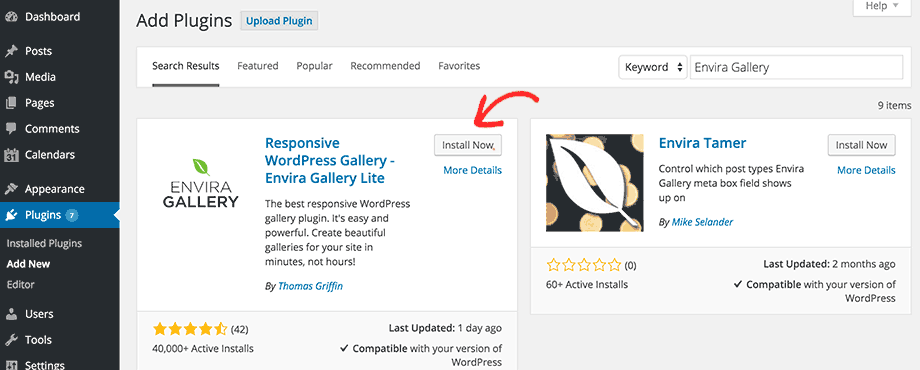Open the Keyword search type dropdown
The width and height of the screenshot is (920, 370).
(653, 67)
